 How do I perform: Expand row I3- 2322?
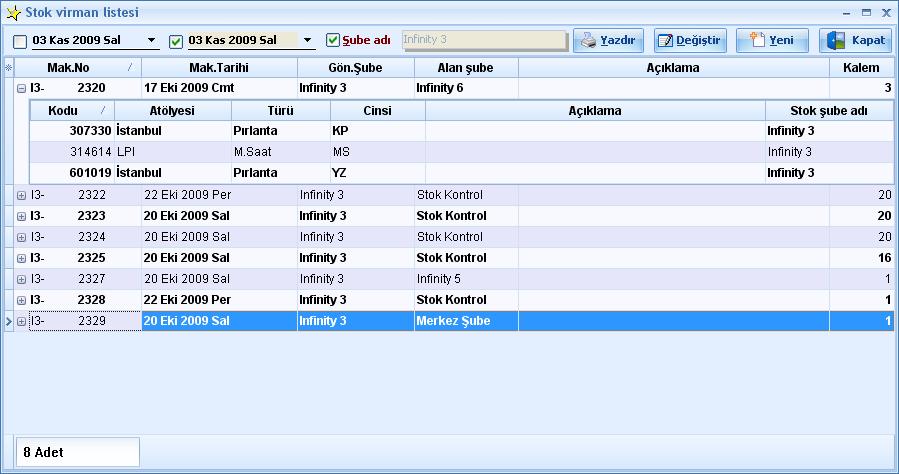(21, 195)
